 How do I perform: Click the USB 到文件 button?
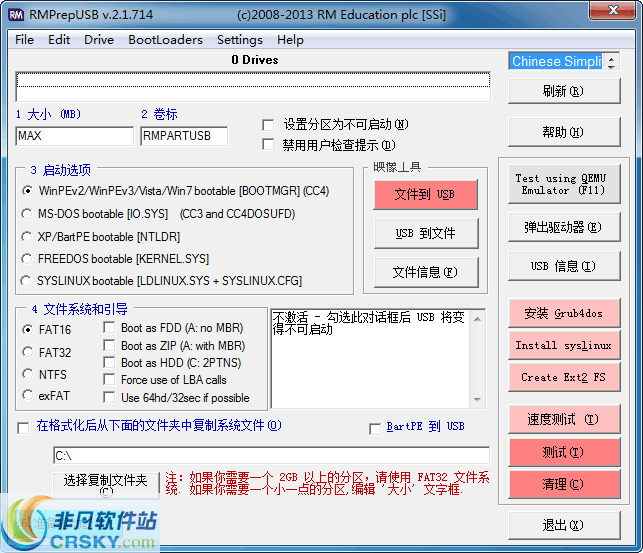tap(426, 233)
